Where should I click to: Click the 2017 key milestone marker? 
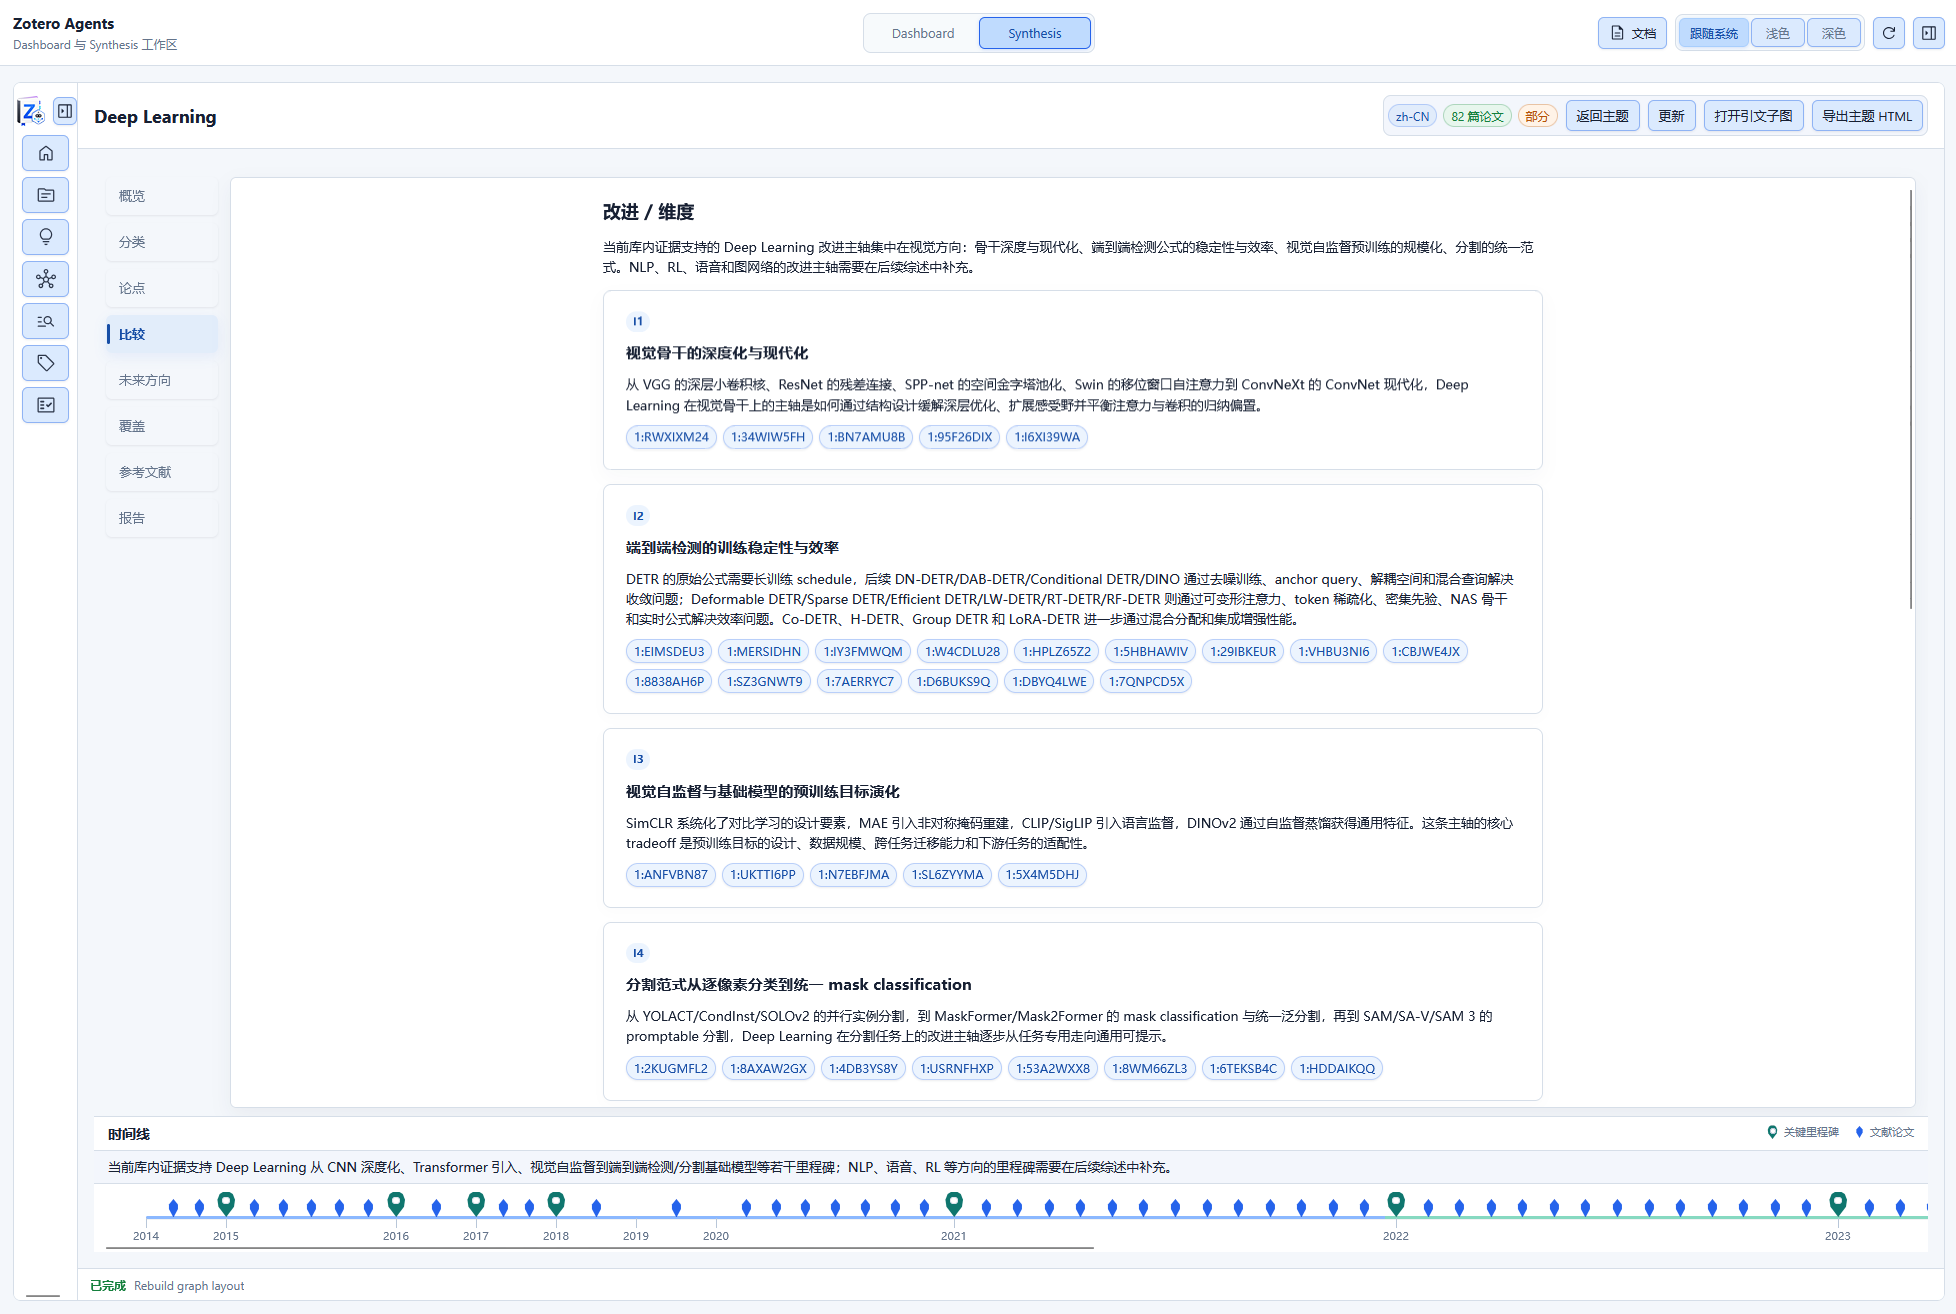476,1203
